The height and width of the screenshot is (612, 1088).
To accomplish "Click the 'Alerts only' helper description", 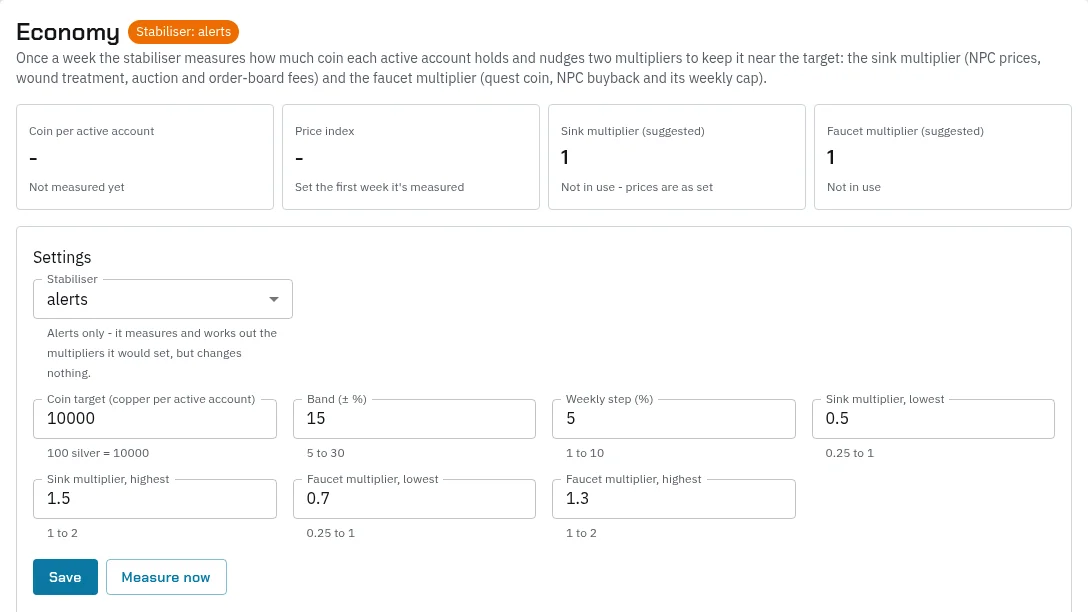I will pos(162,353).
